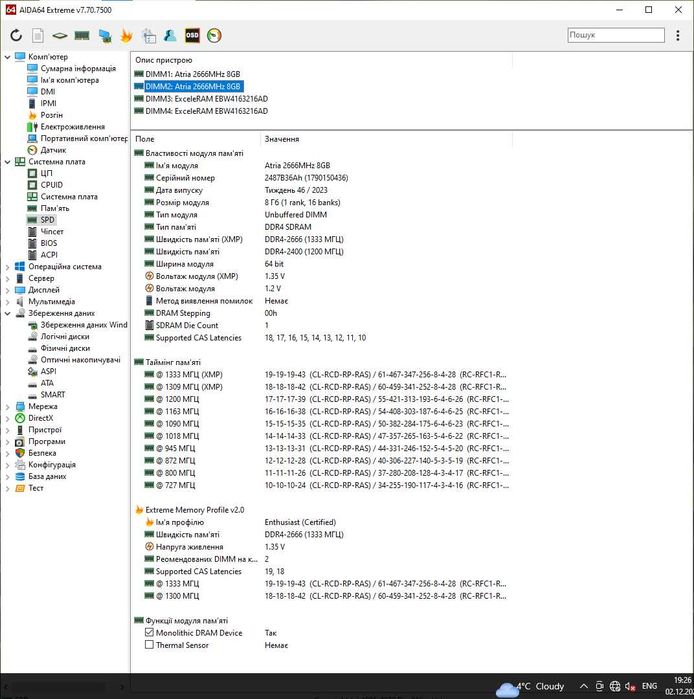The width and height of the screenshot is (694, 699).
Task: Select the DRAM Stepping row
Action: point(322,313)
